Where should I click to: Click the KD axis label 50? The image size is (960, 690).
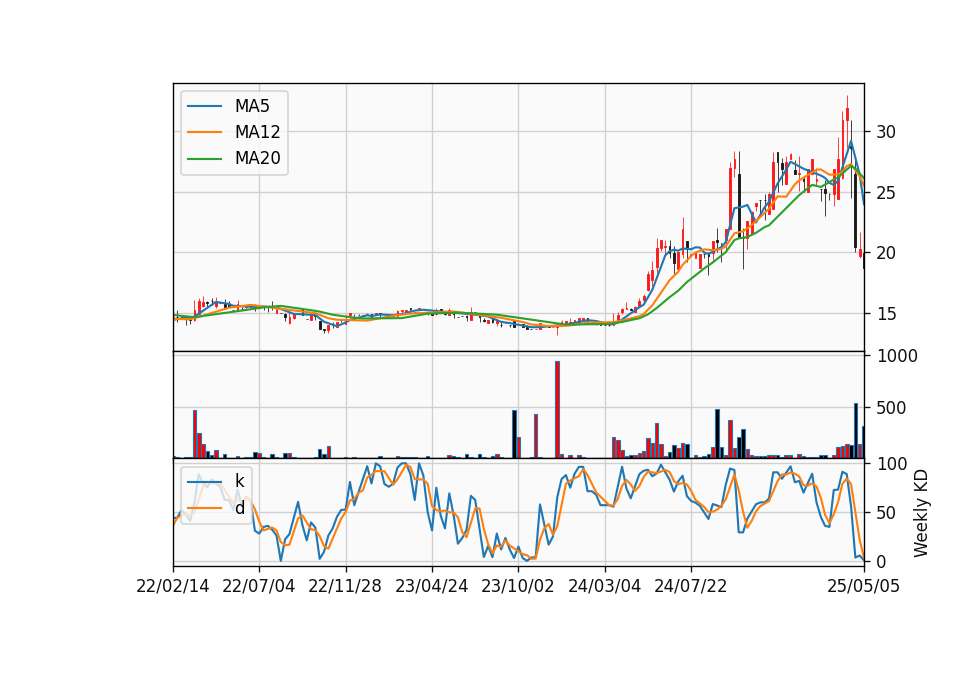[x=886, y=512]
